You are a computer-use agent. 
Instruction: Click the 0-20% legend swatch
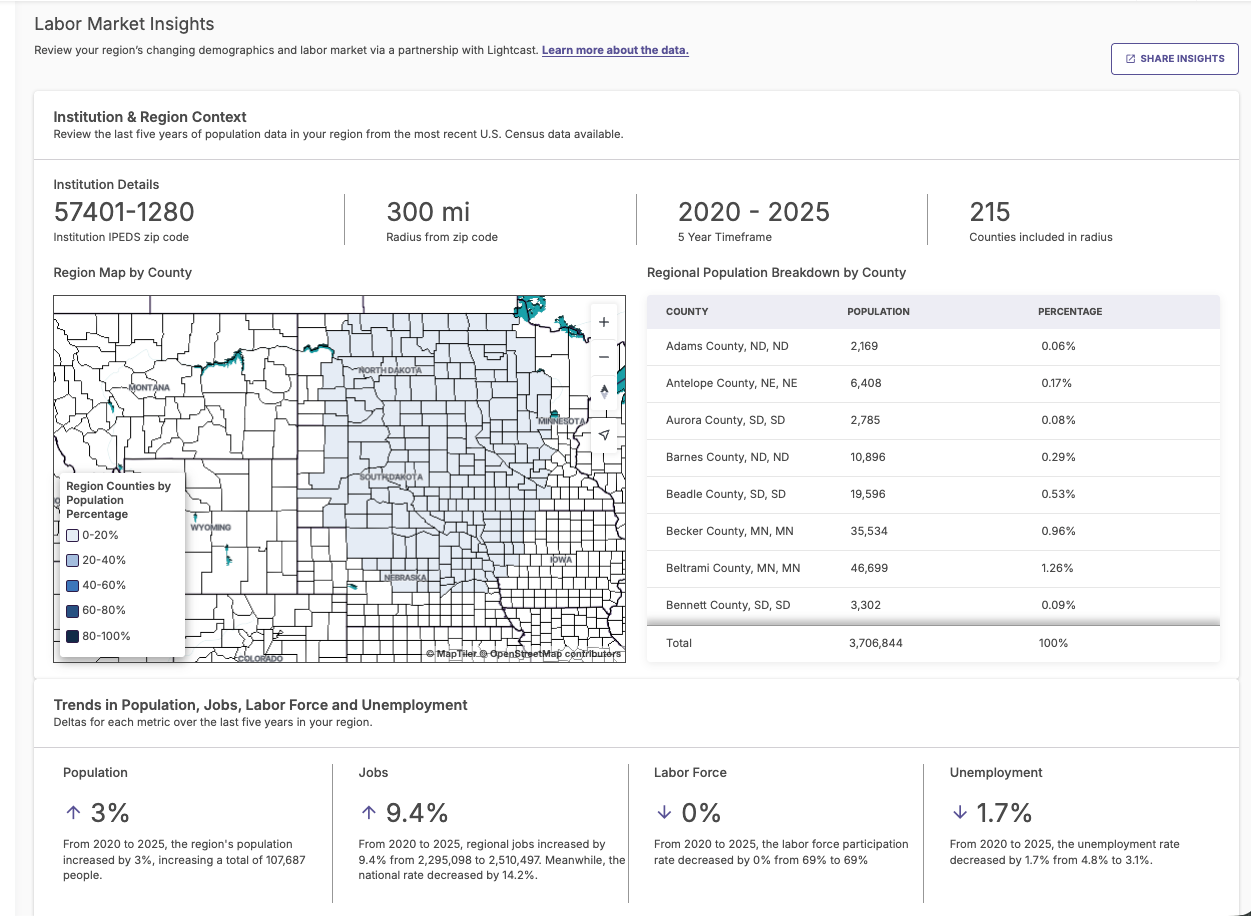[x=72, y=535]
